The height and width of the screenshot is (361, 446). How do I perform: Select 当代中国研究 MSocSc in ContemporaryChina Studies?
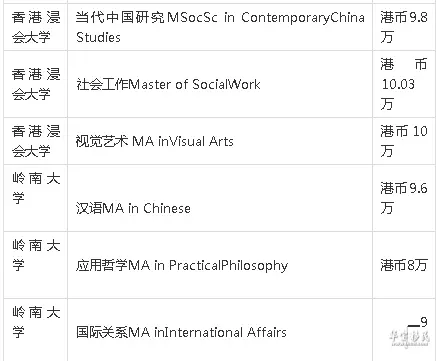(220, 27)
